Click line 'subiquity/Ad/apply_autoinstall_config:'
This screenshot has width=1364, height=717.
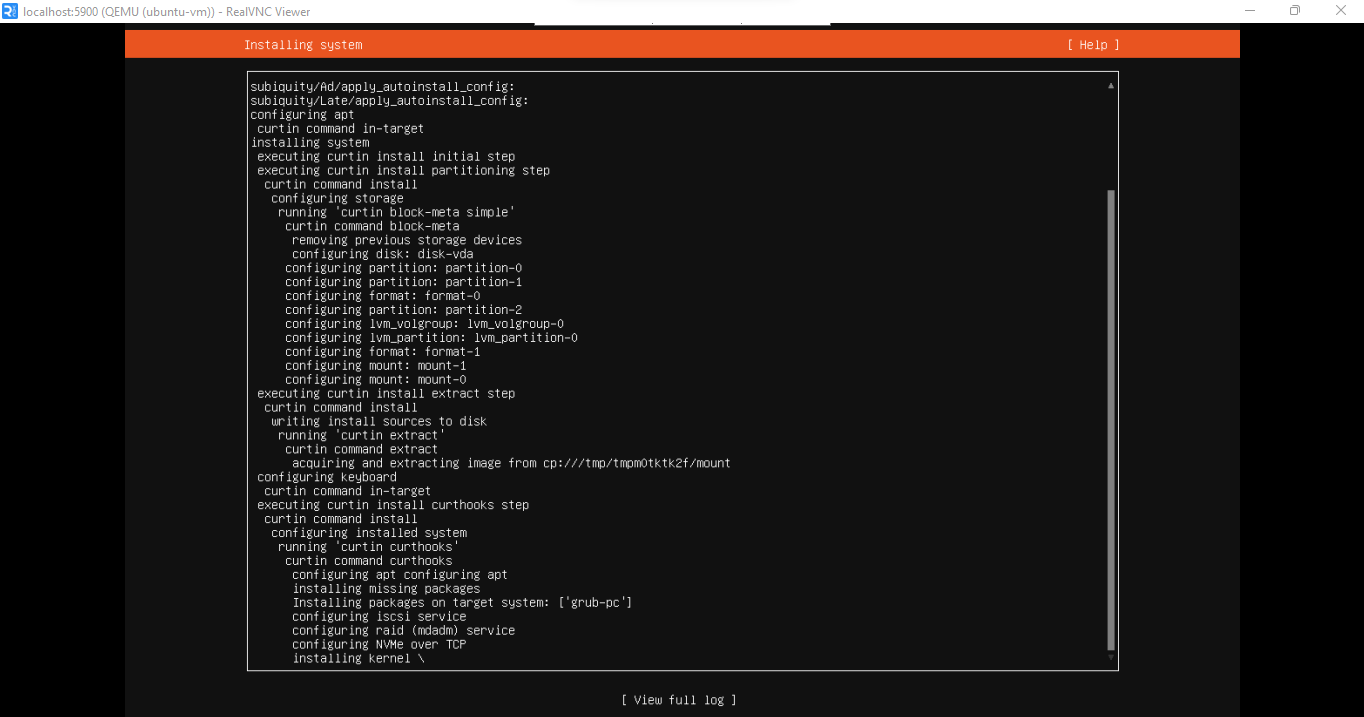point(382,87)
